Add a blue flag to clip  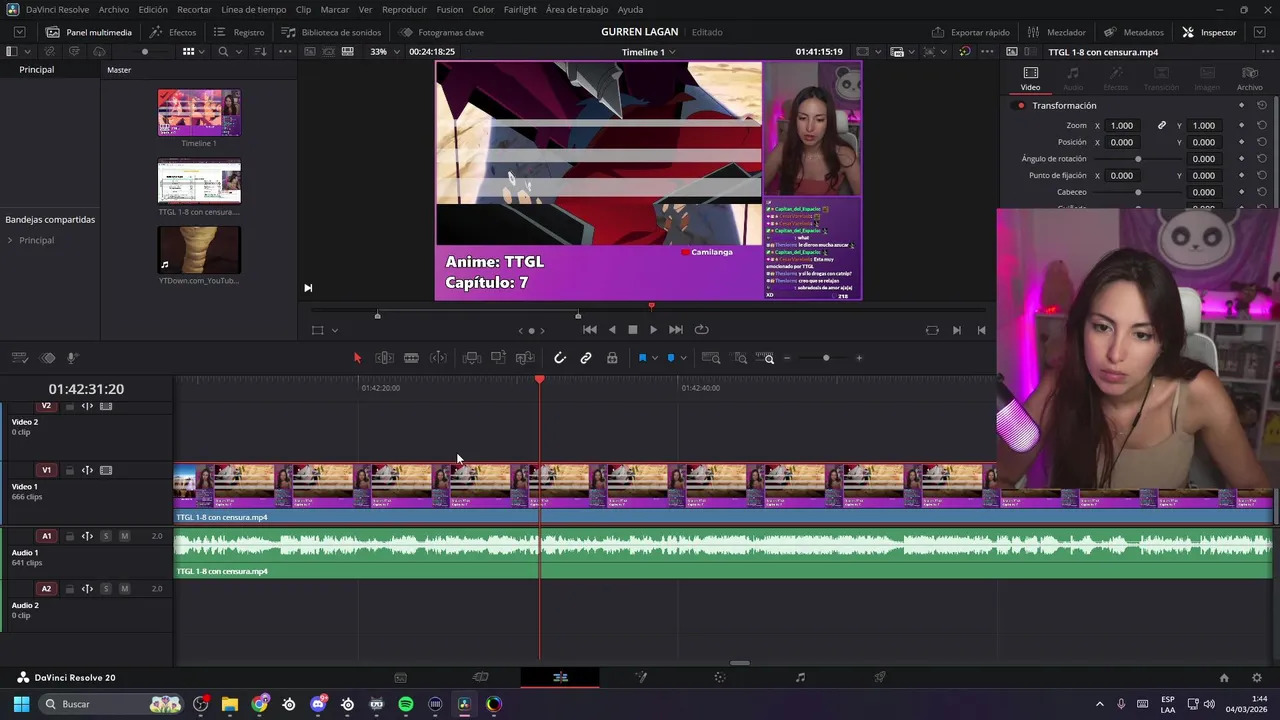click(642, 358)
